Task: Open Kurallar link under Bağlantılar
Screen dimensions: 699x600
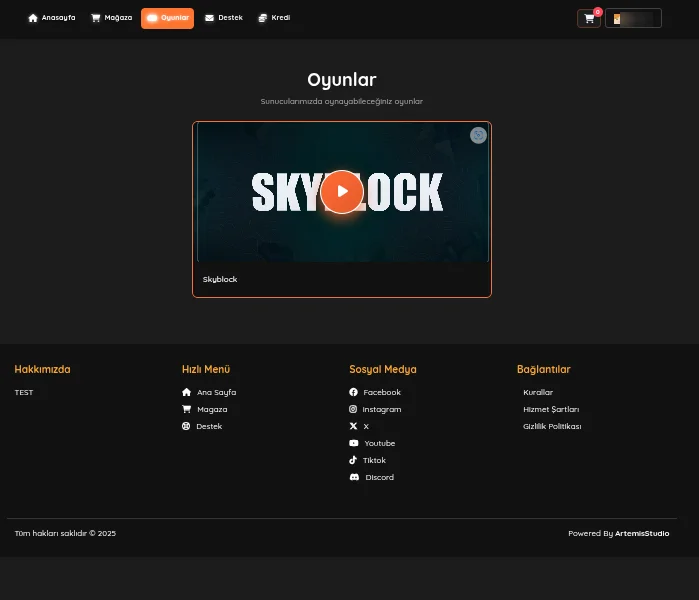Action: click(538, 392)
